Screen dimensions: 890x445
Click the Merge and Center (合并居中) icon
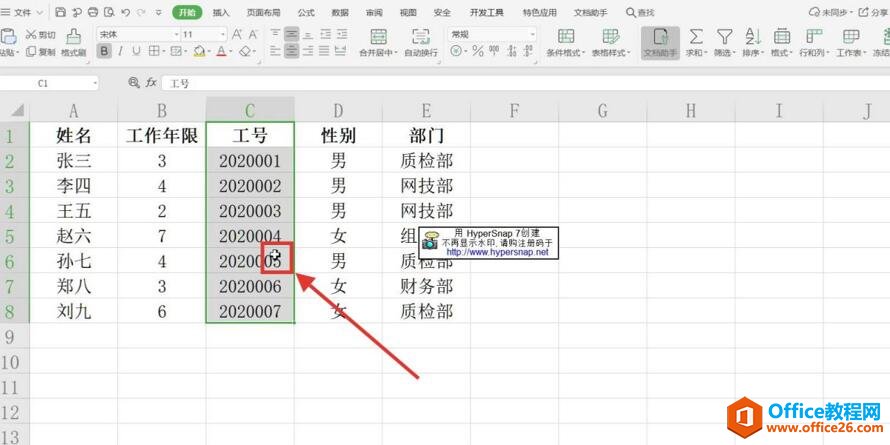[378, 37]
